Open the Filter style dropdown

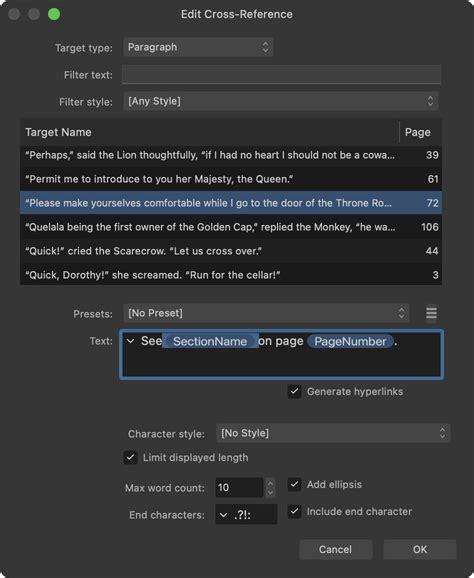pos(281,101)
